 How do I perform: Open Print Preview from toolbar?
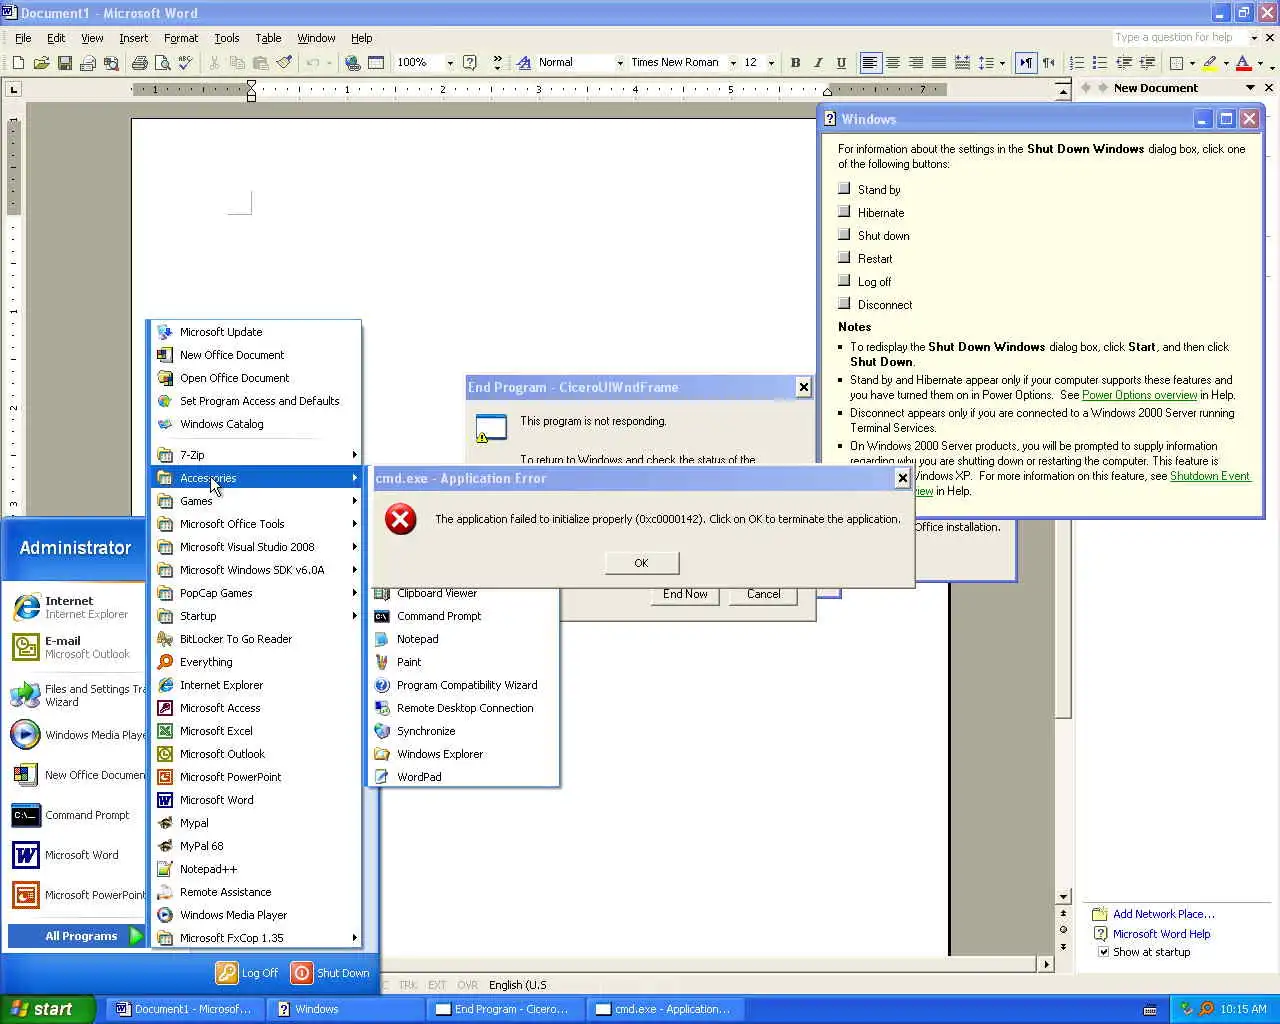[162, 63]
